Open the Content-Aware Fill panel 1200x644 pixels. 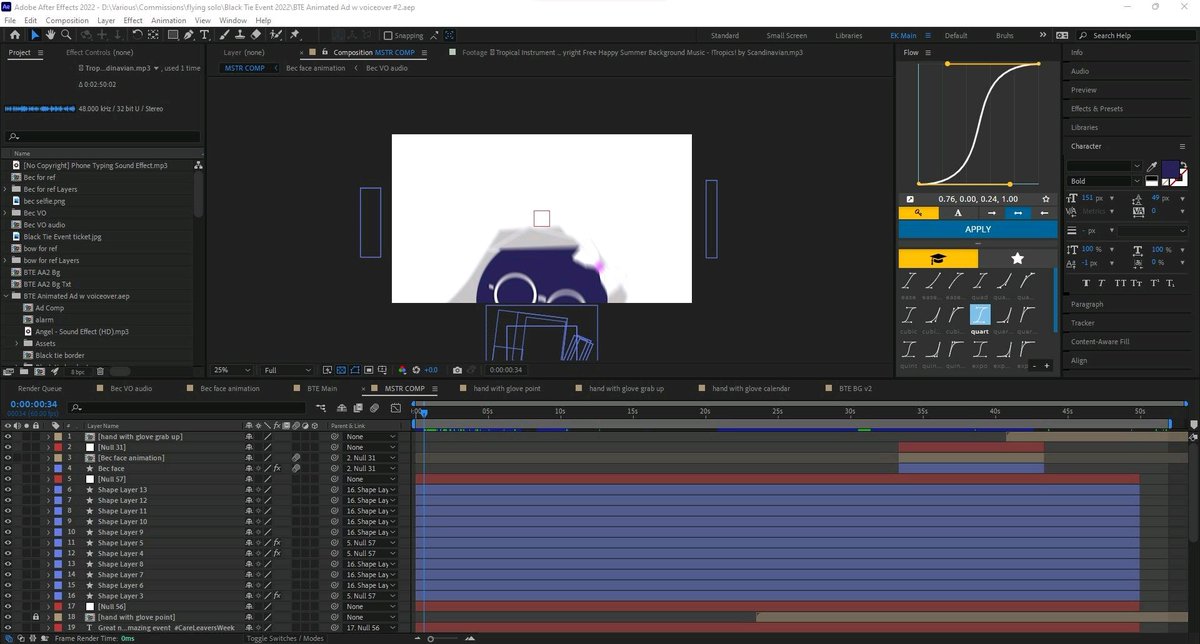pyautogui.click(x=1100, y=341)
